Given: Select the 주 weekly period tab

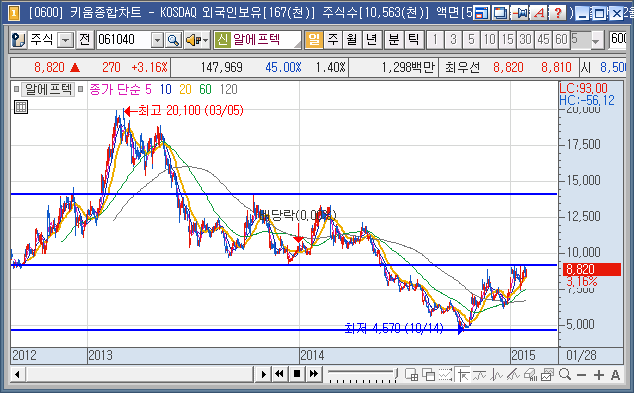Looking at the screenshot, I should click(x=333, y=39).
